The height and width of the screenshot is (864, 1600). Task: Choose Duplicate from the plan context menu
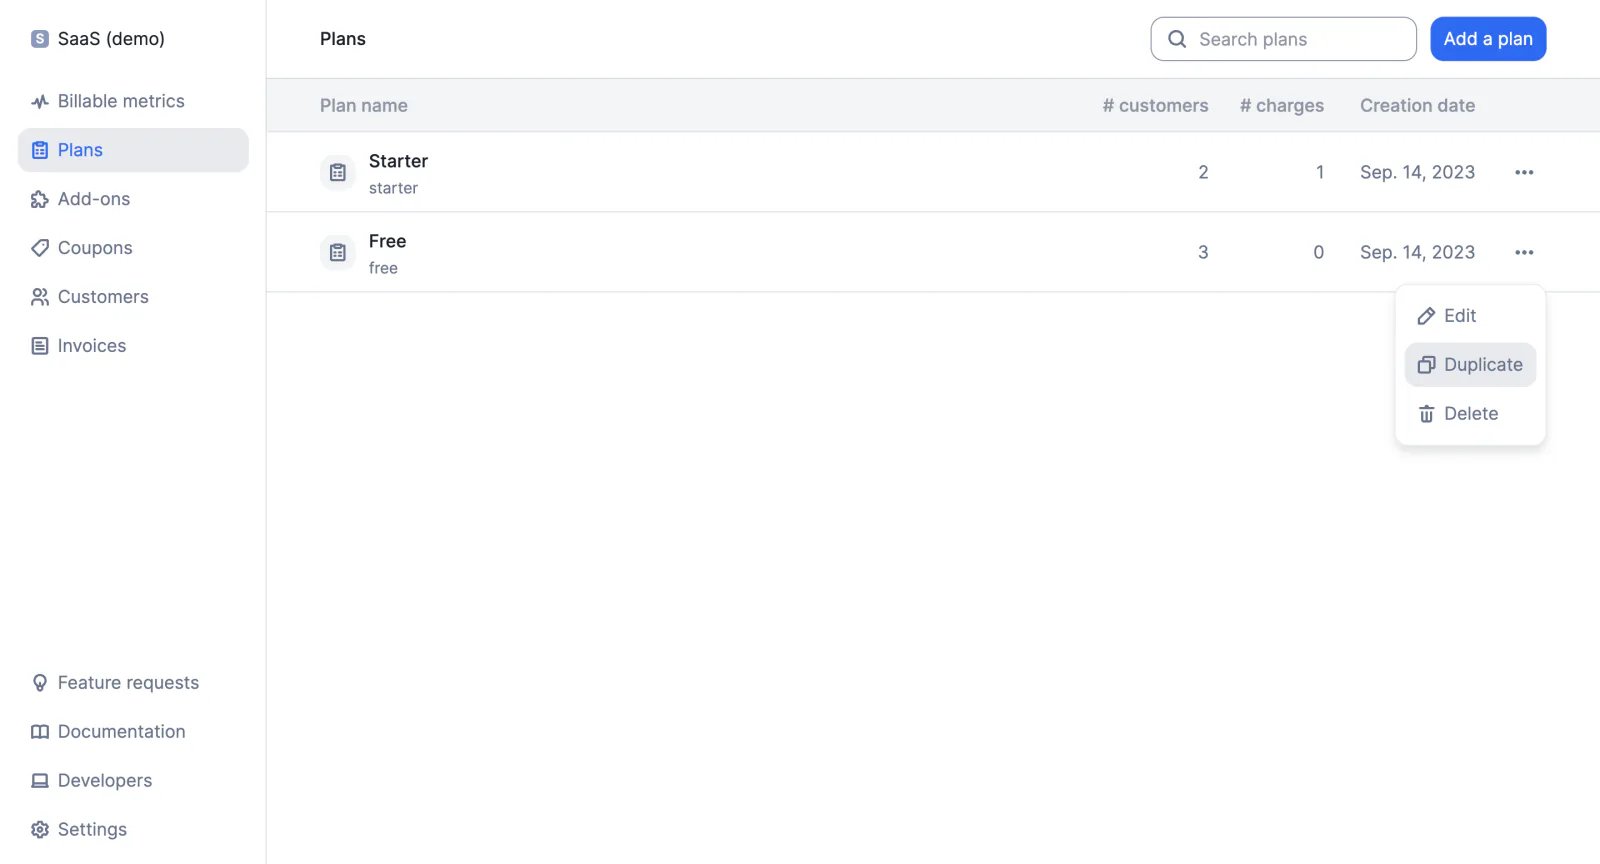click(x=1470, y=365)
